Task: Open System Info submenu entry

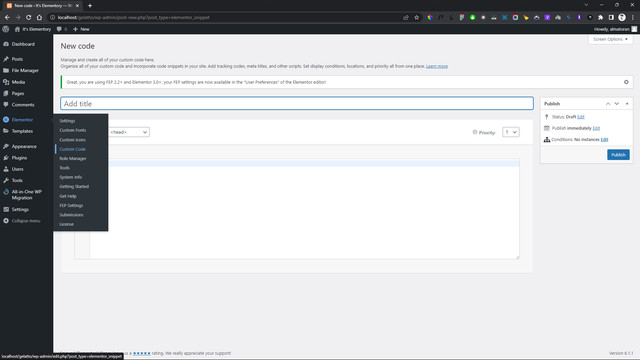Action: point(71,178)
